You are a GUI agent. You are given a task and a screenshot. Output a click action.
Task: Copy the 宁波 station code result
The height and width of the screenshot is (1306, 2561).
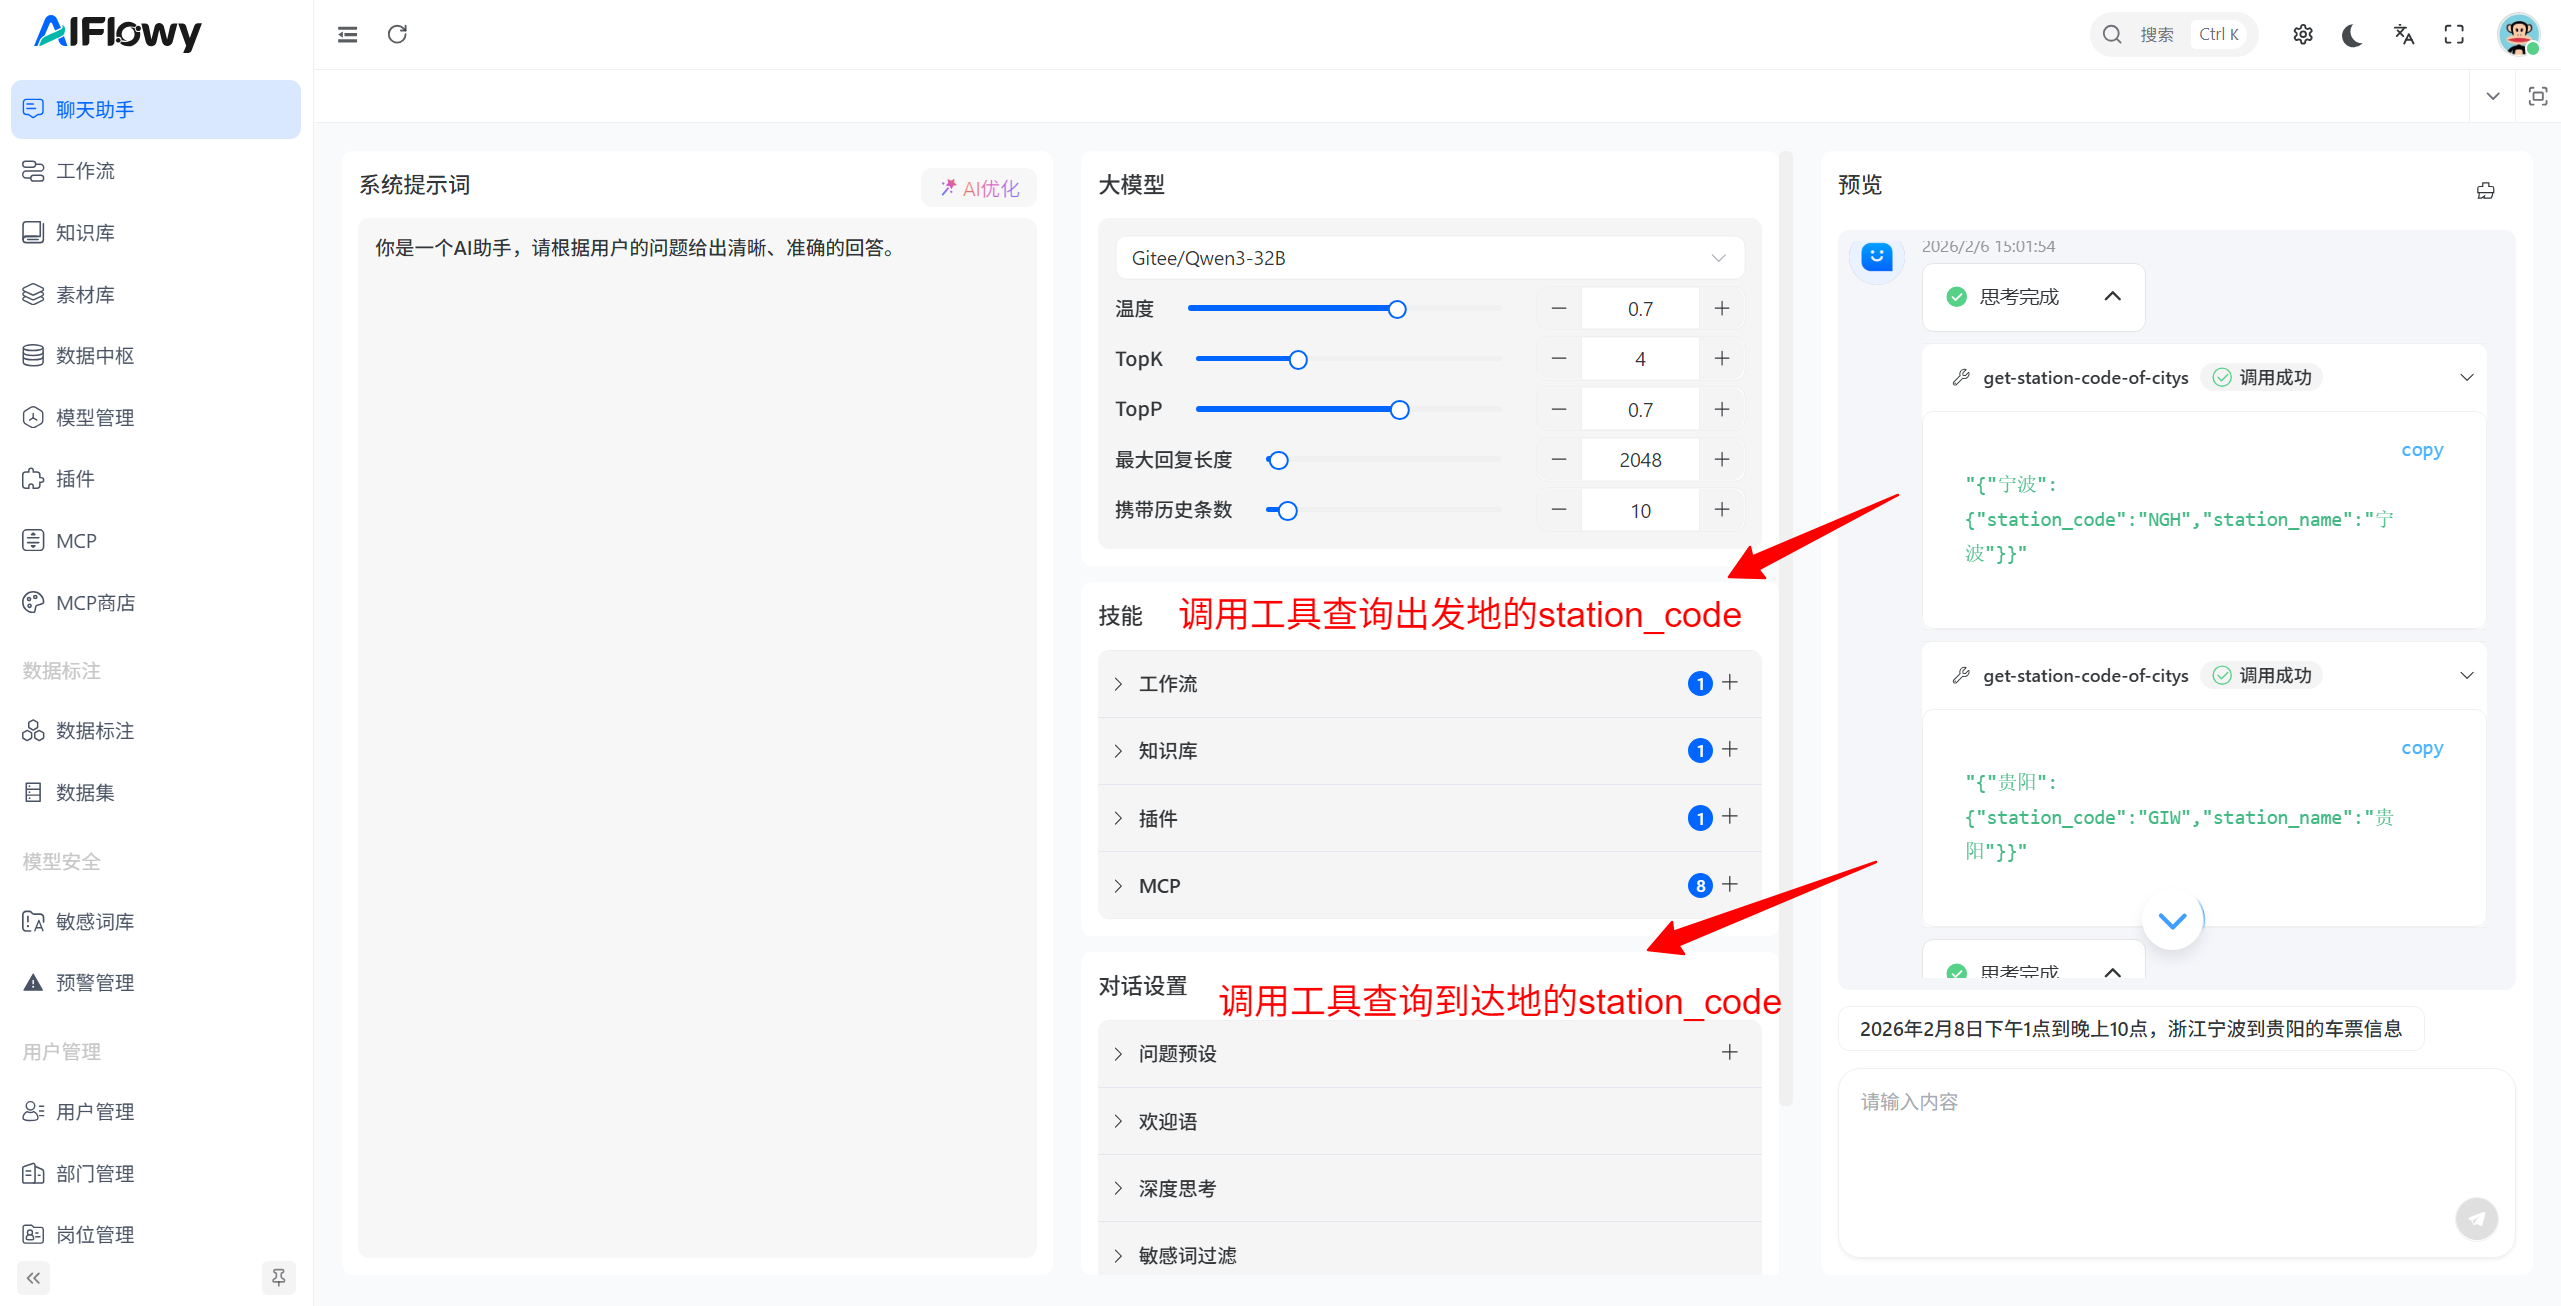tap(2421, 450)
